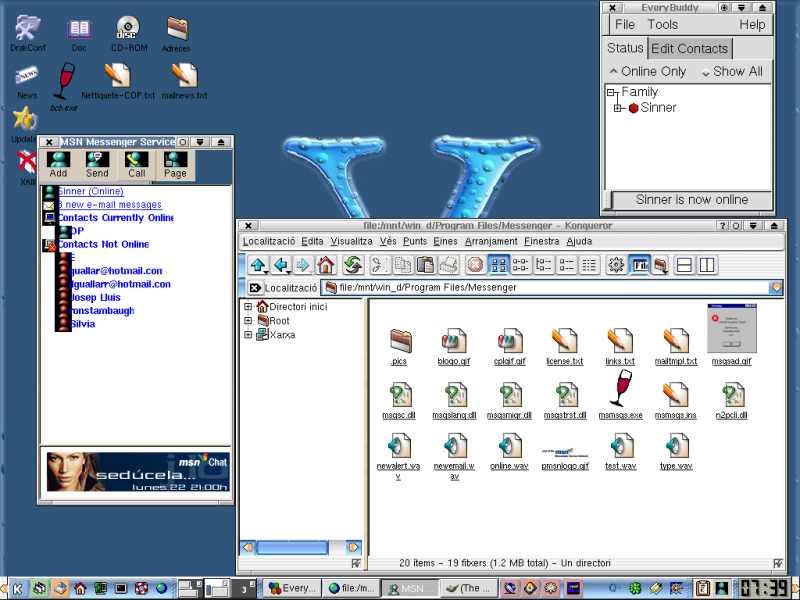Click the Page icon in MSN Messenger
This screenshot has height=600, width=800.
[175, 165]
